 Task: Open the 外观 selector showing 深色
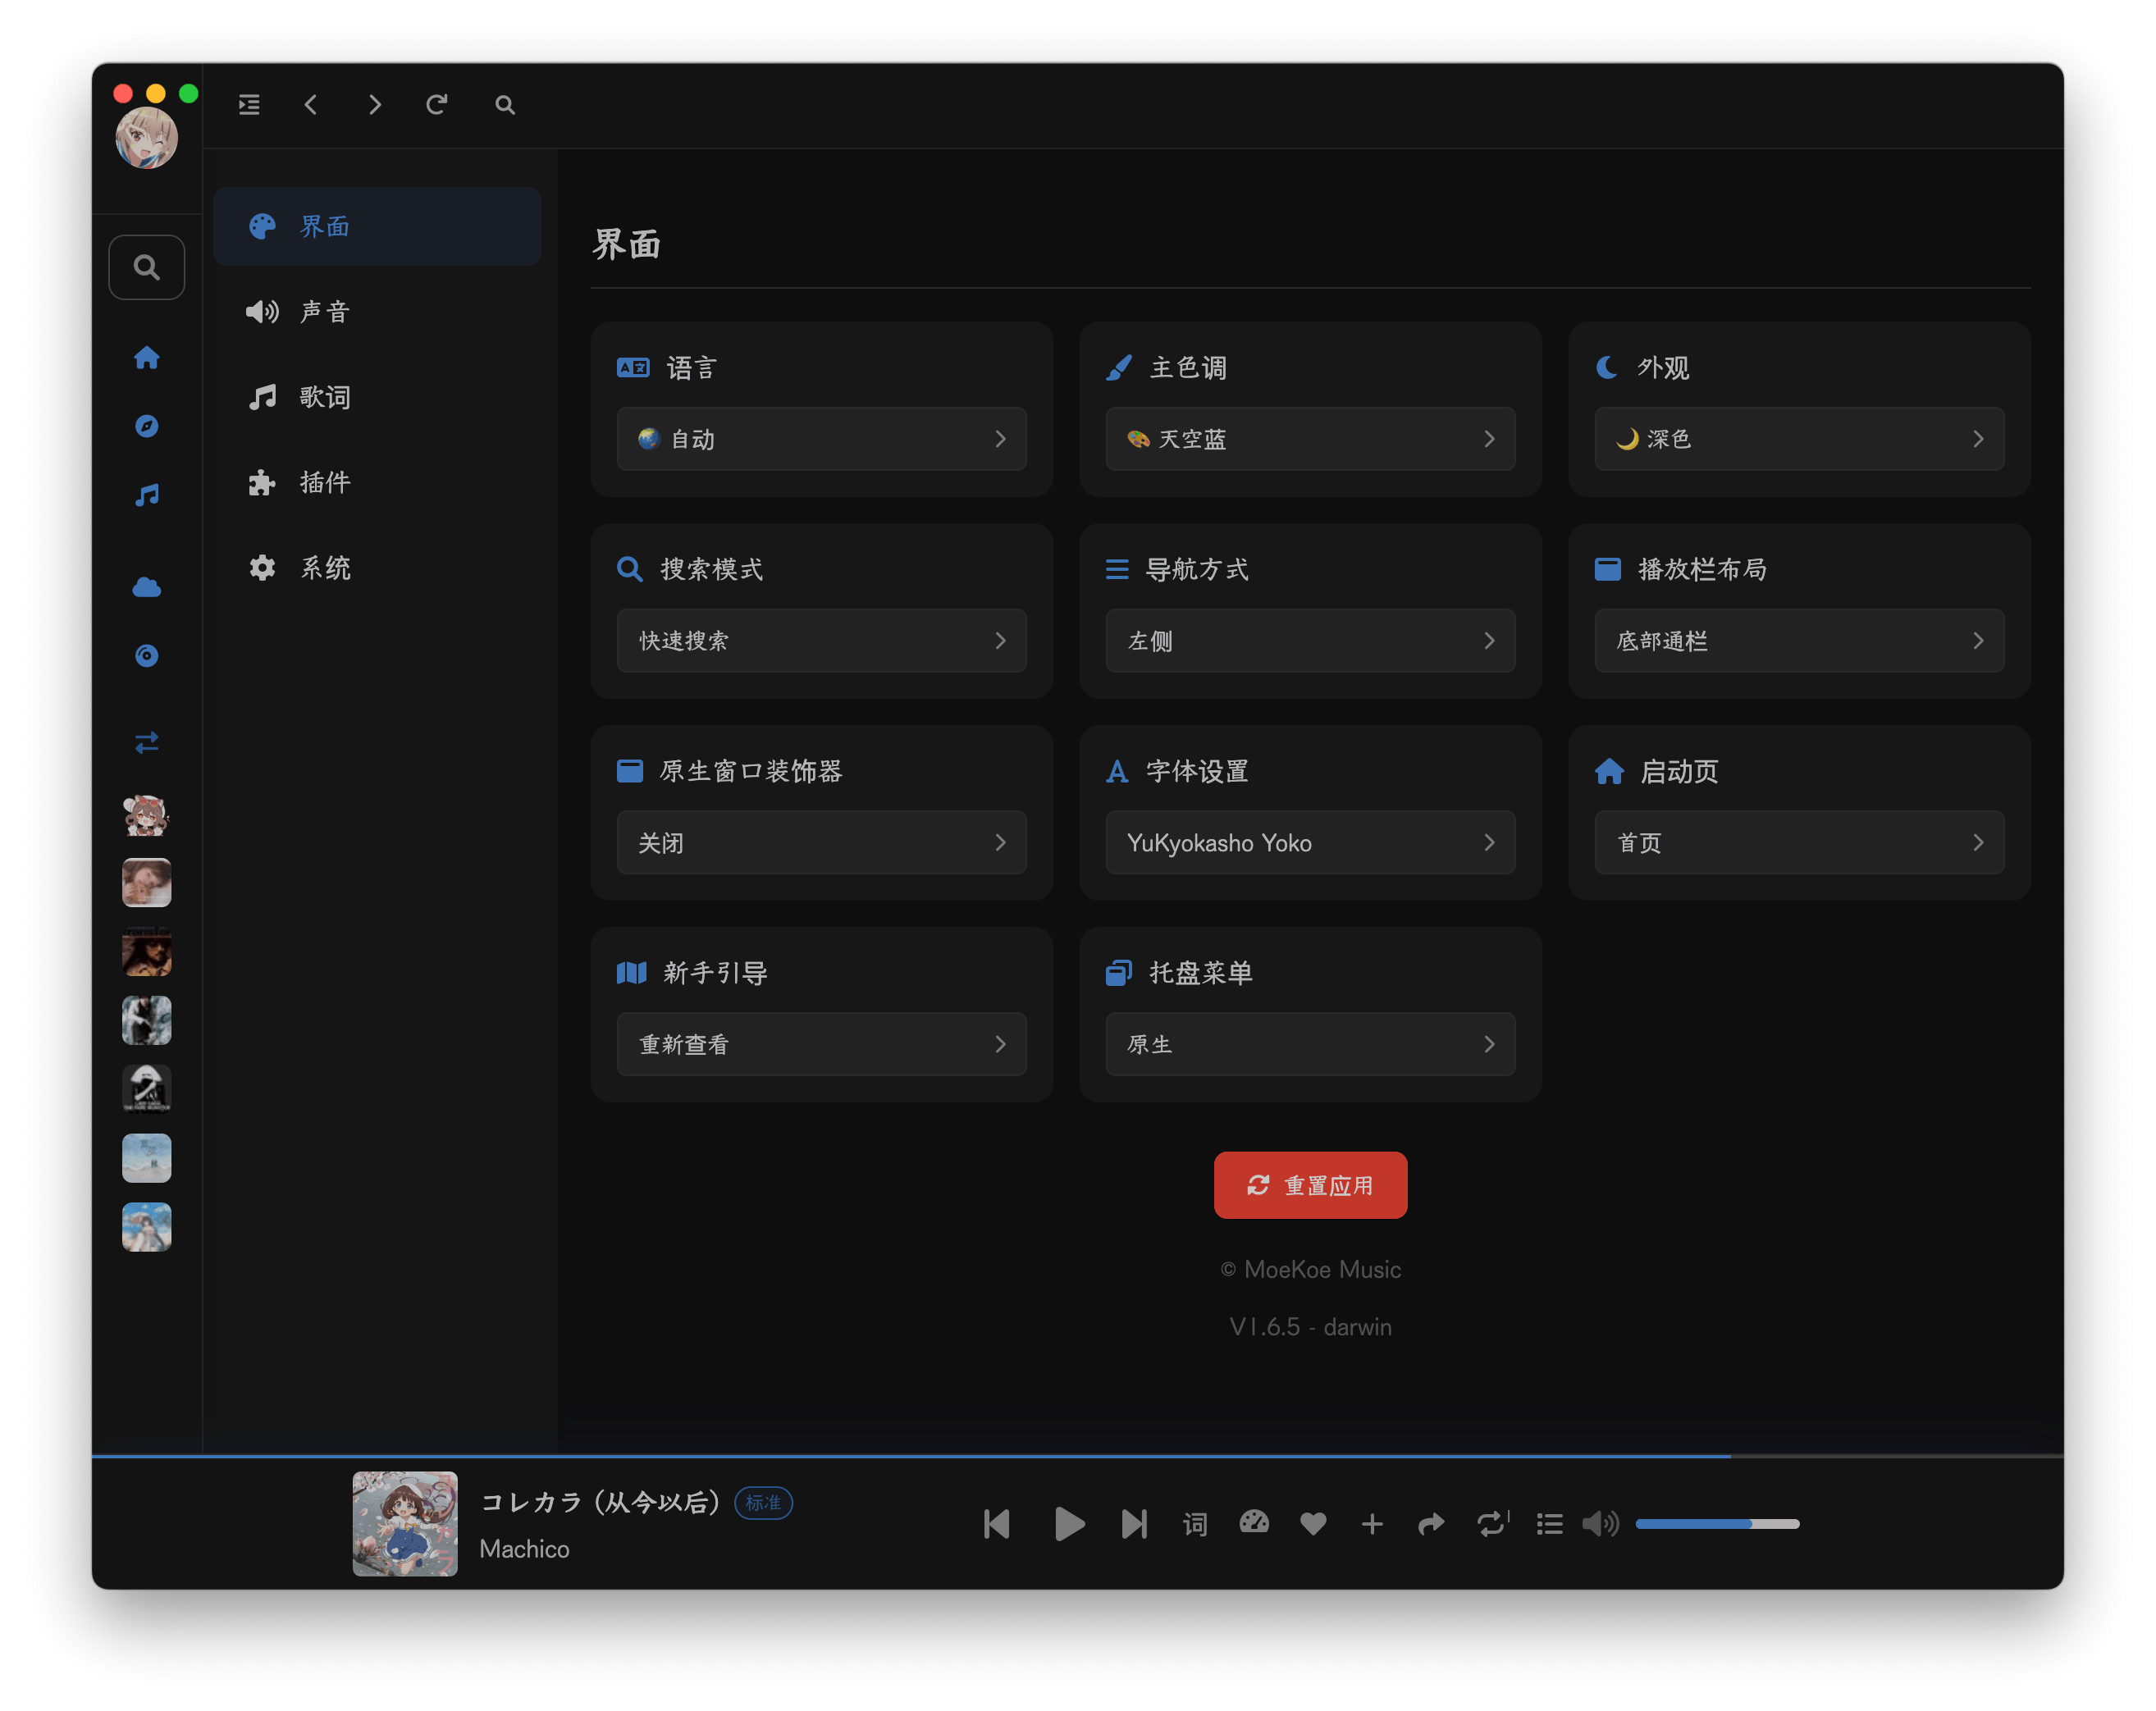tap(1799, 439)
